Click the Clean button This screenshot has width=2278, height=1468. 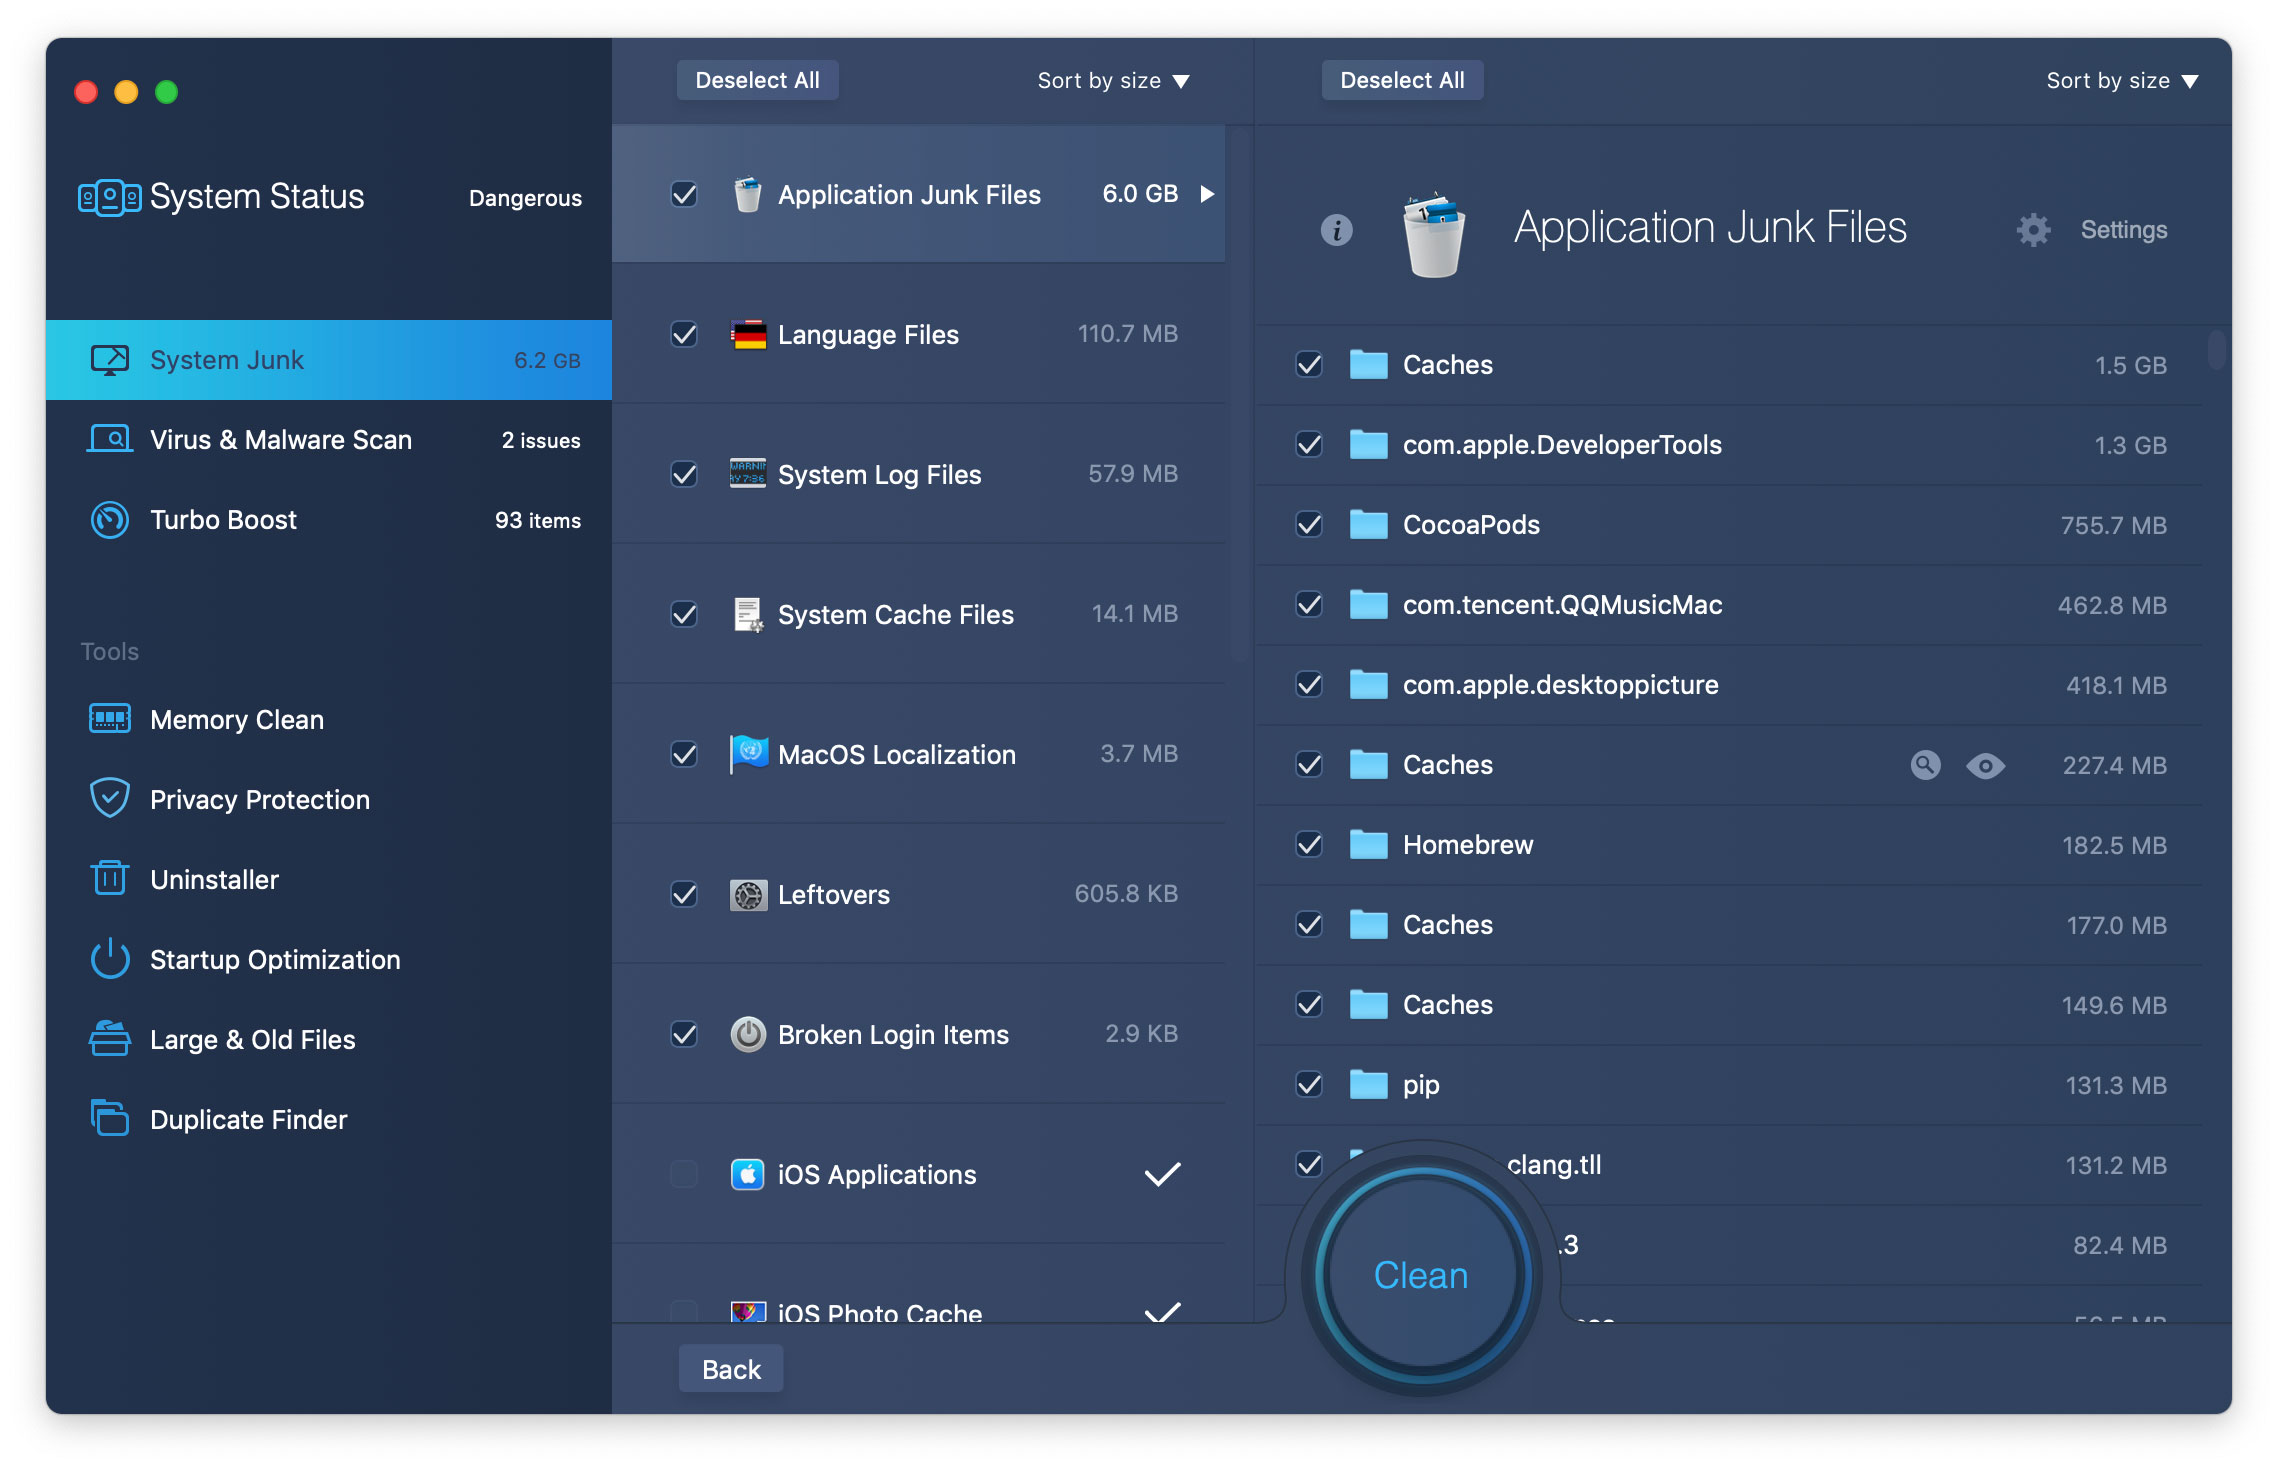(x=1421, y=1275)
